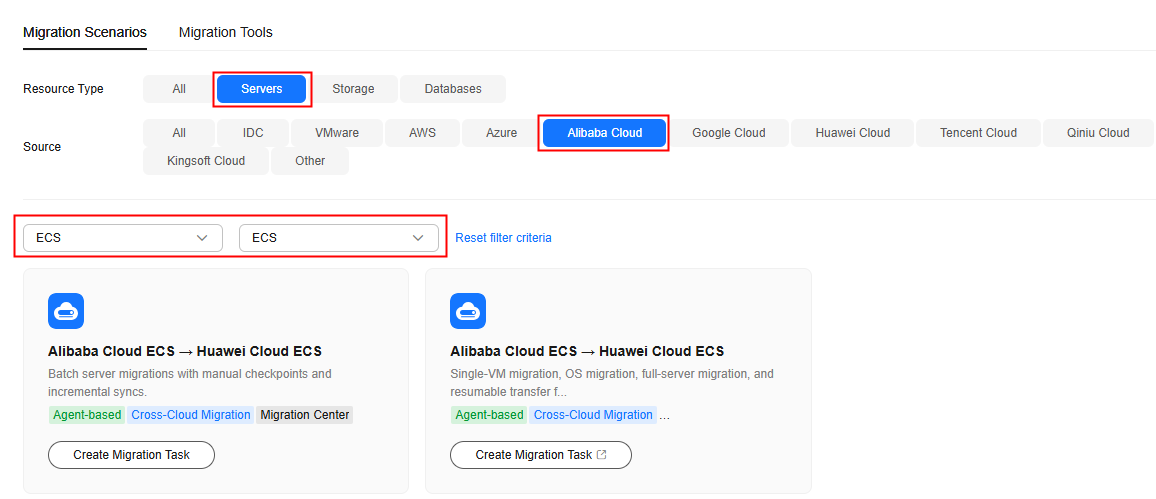This screenshot has width=1156, height=499.
Task: Select Databases resource type filter
Action: [x=453, y=89]
